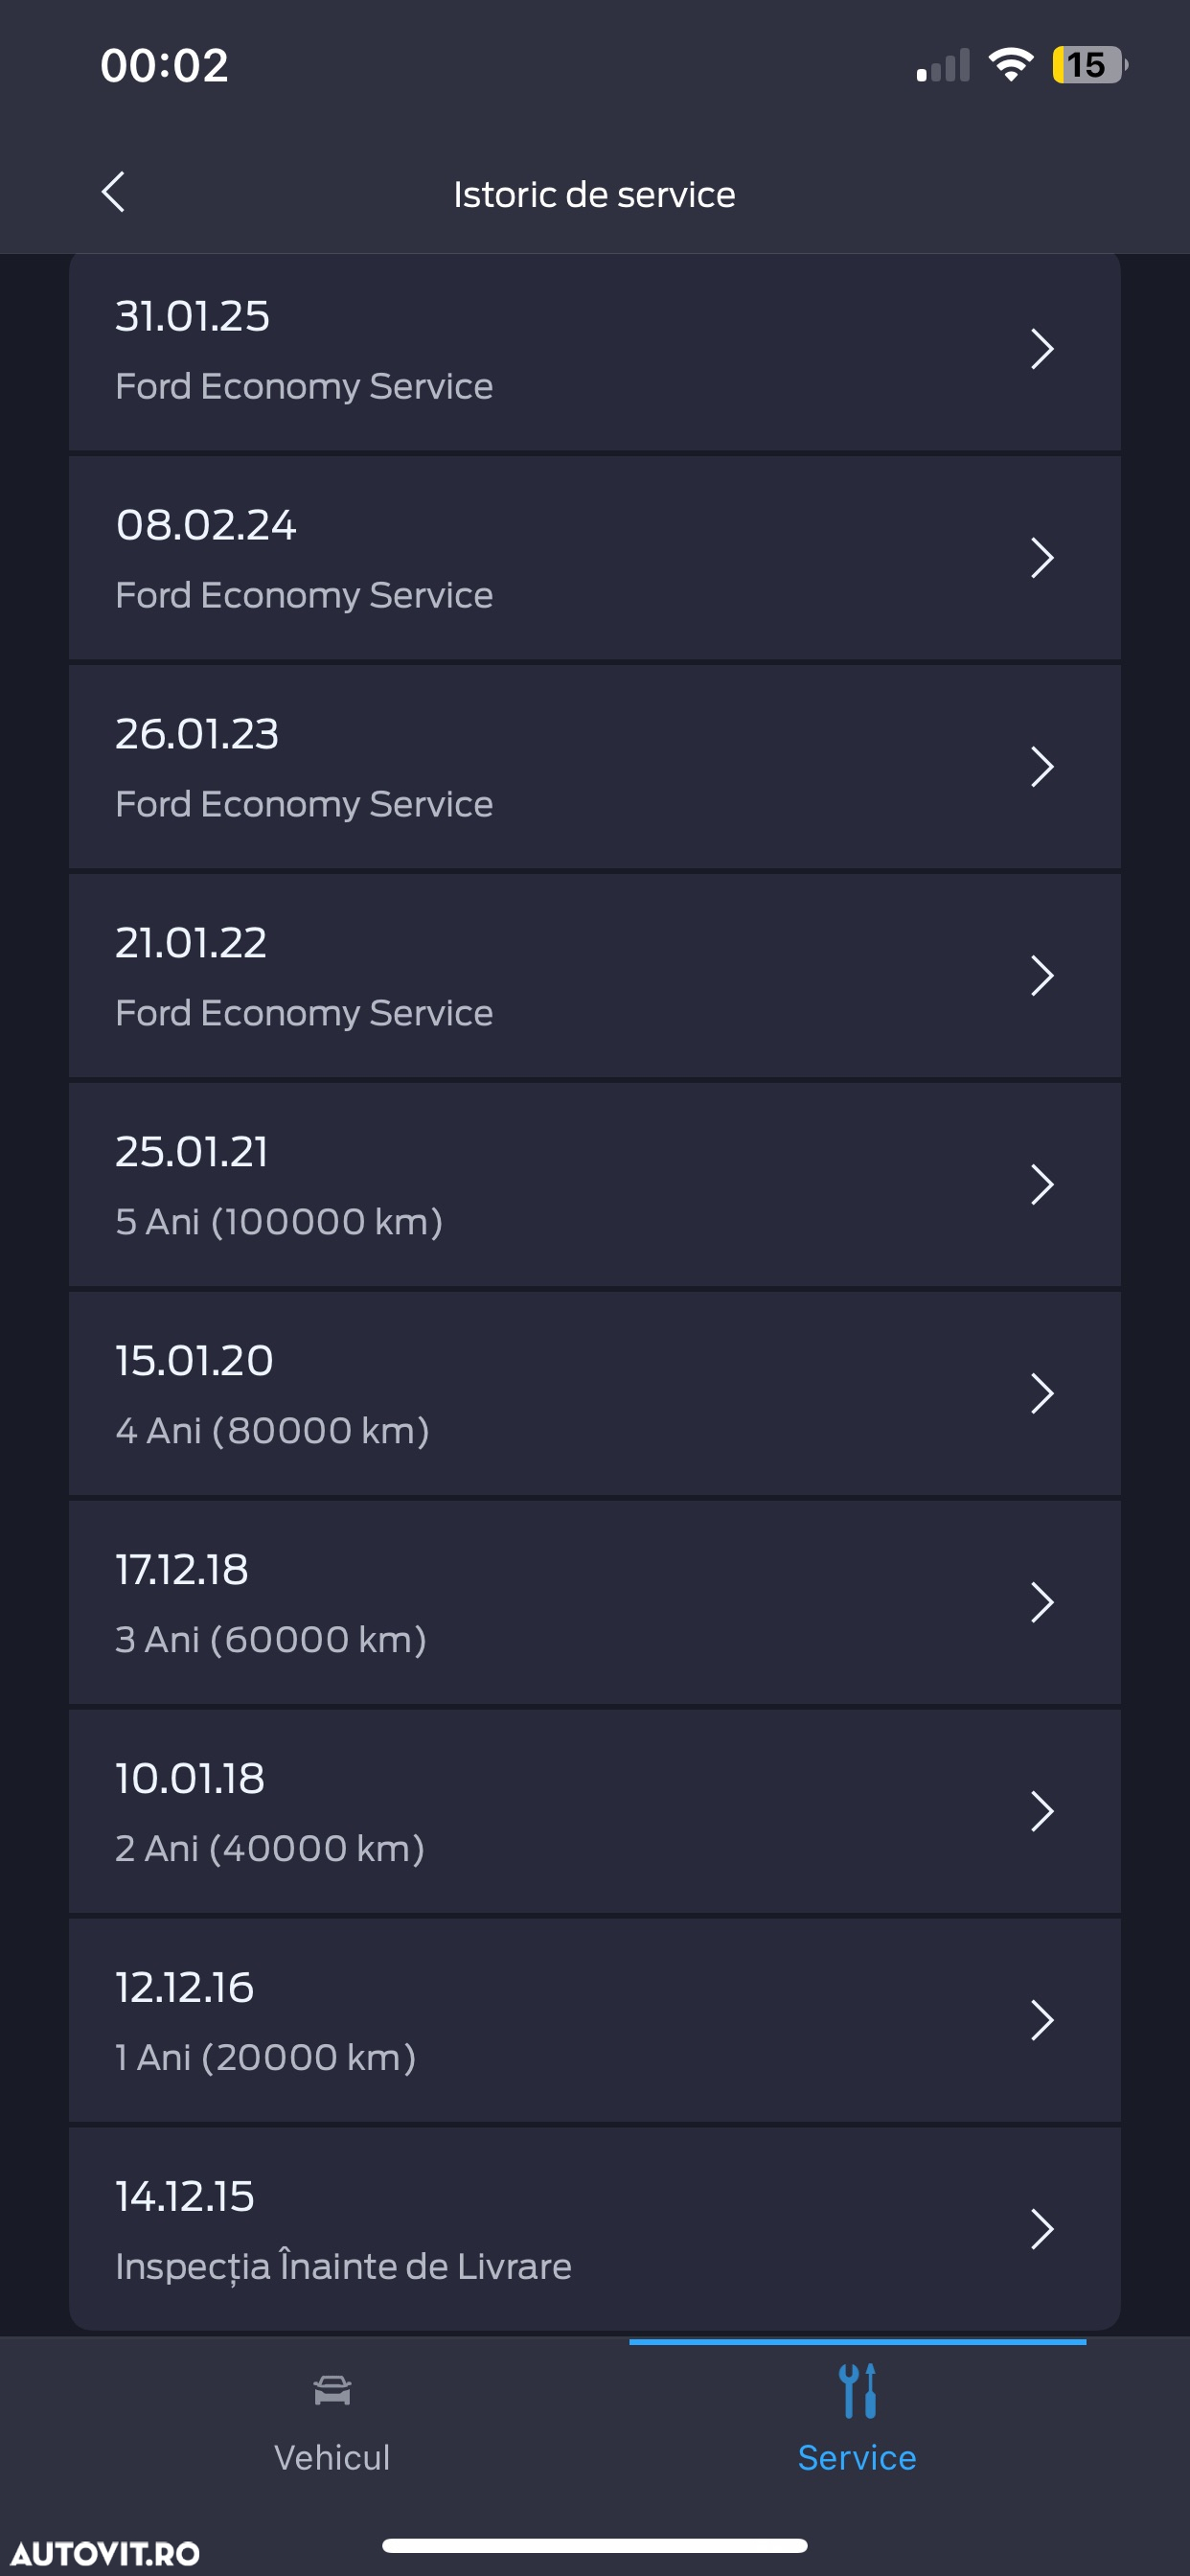
Task: Tap the home indicator bar
Action: pyautogui.click(x=594, y=2545)
